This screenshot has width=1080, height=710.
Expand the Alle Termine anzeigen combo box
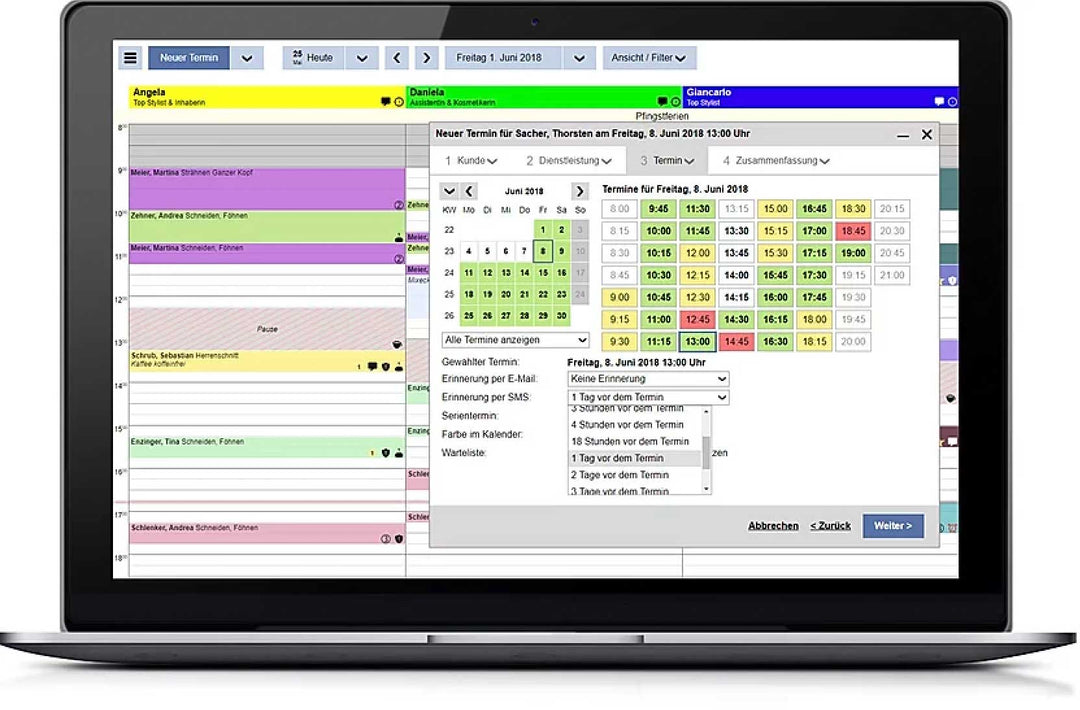(516, 340)
